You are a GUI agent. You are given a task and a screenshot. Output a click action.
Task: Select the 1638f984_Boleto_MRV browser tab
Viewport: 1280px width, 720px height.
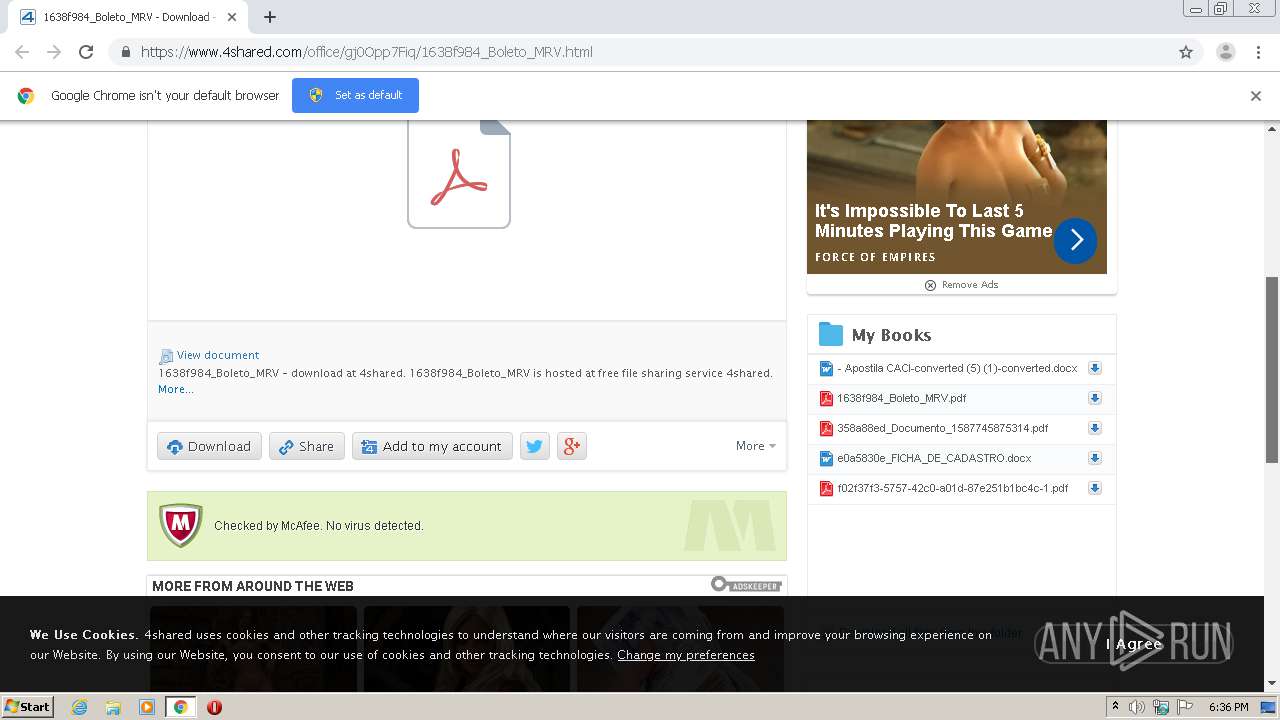point(127,17)
